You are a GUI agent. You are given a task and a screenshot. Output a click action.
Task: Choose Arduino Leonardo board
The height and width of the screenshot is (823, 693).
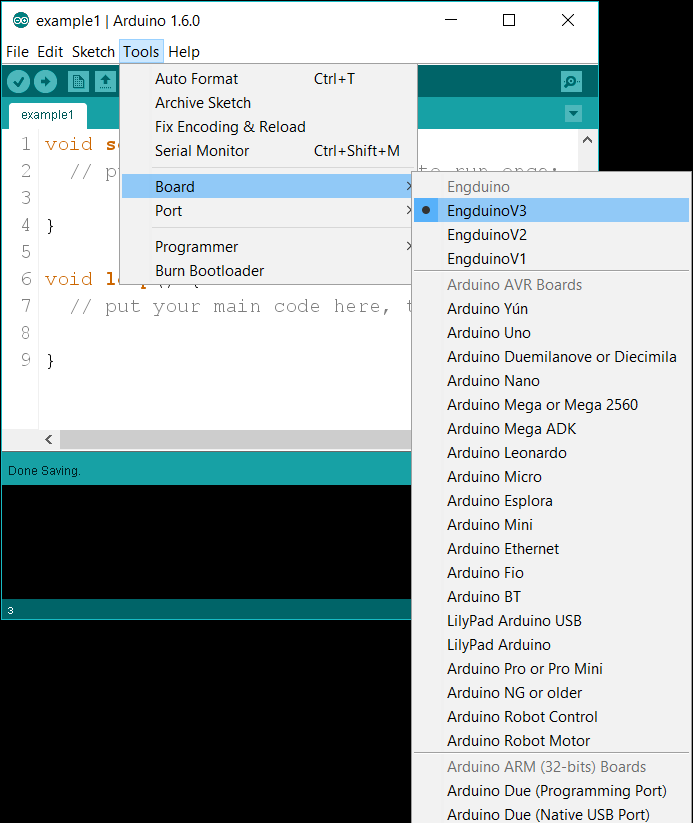[551, 453]
